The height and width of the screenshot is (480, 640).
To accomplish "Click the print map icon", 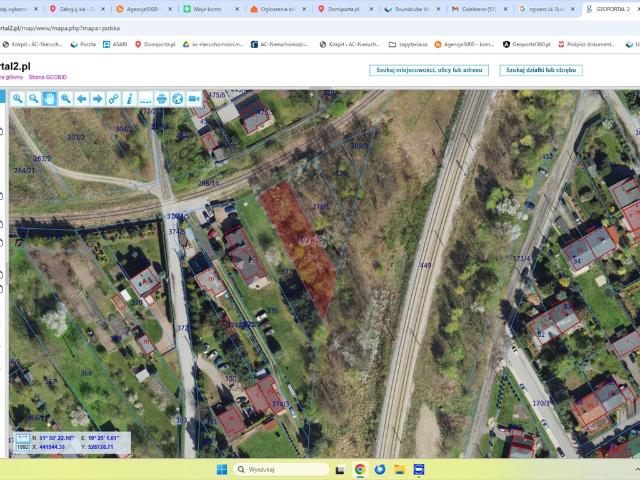I will (162, 98).
